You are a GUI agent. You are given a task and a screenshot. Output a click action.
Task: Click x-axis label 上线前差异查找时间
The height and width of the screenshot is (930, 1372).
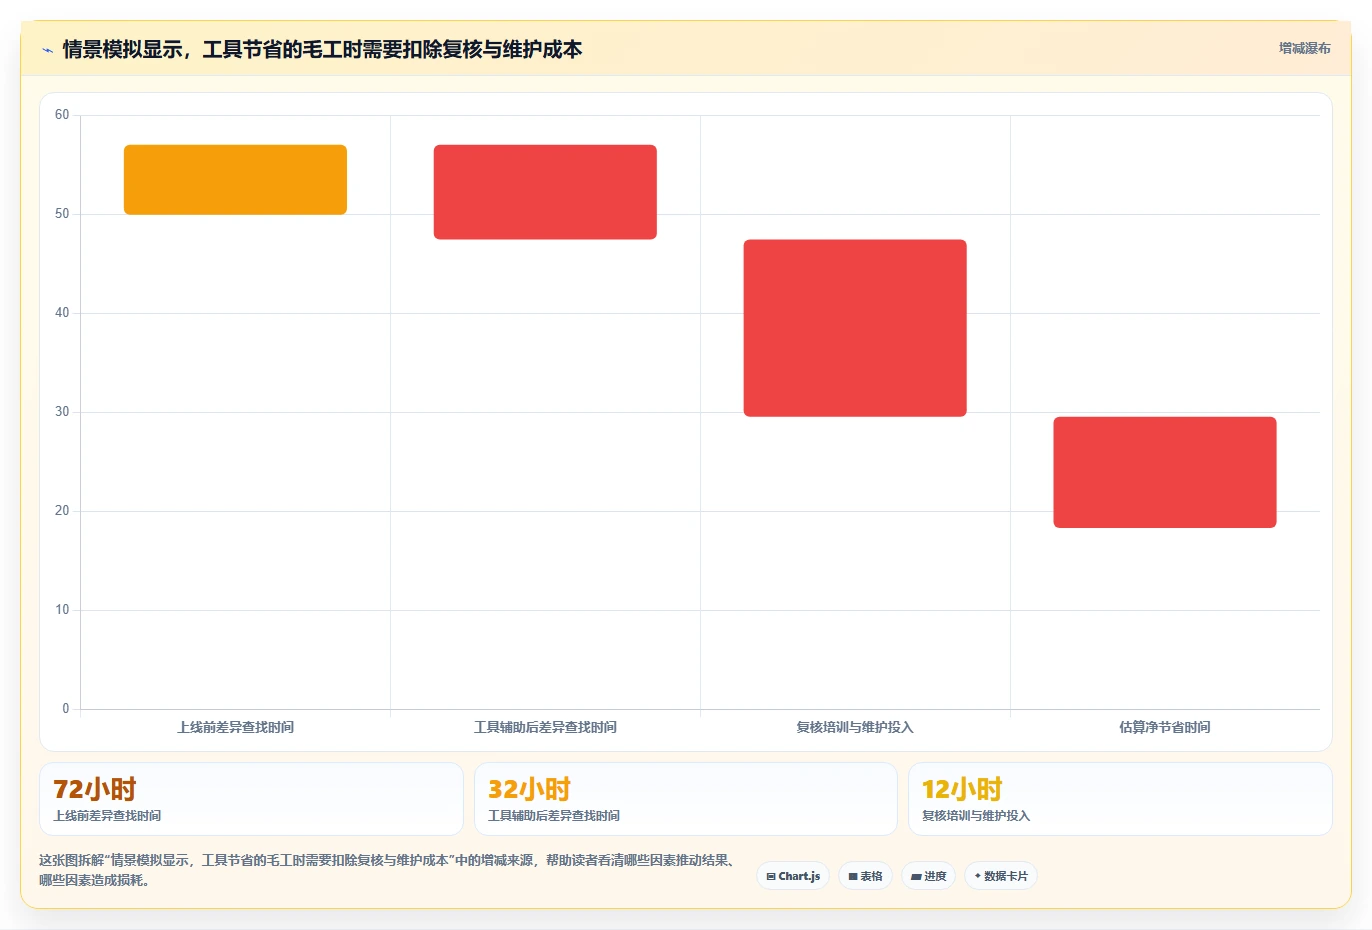tap(235, 727)
